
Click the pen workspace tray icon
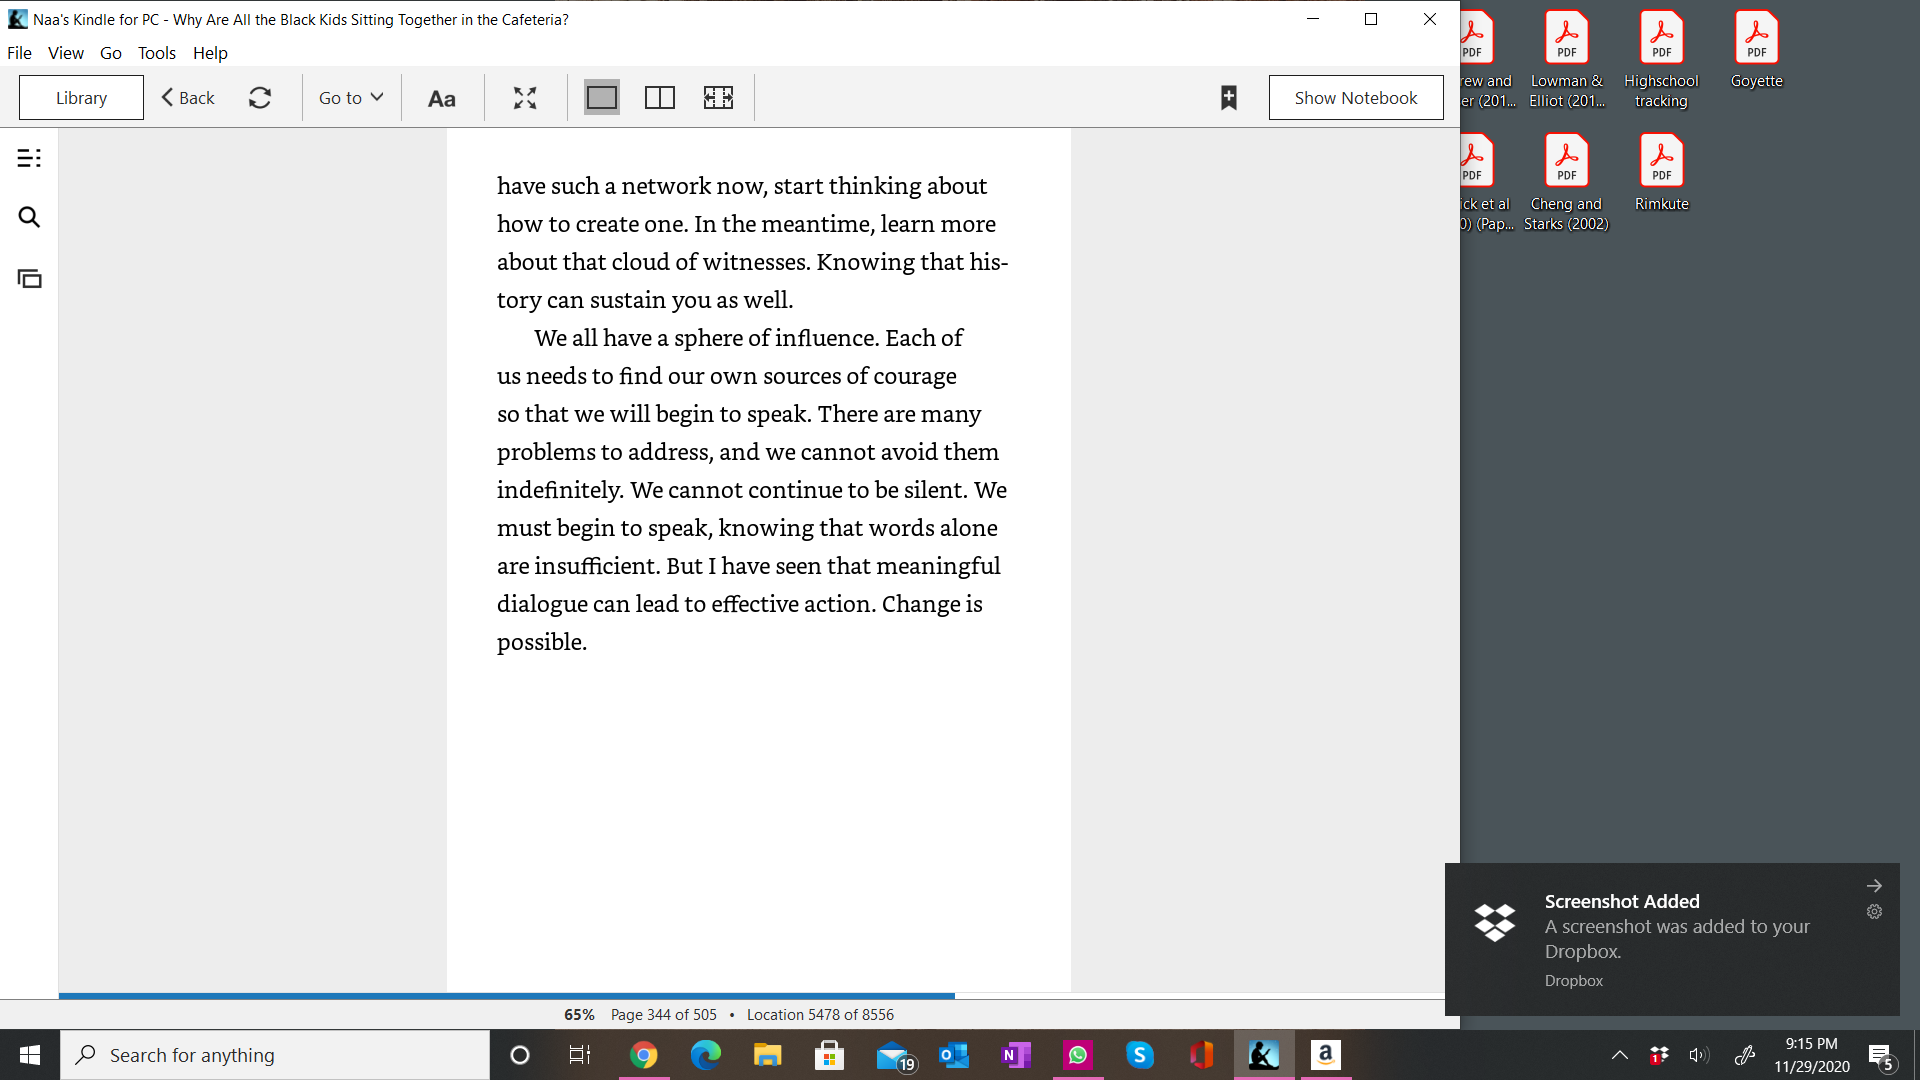point(1745,1055)
